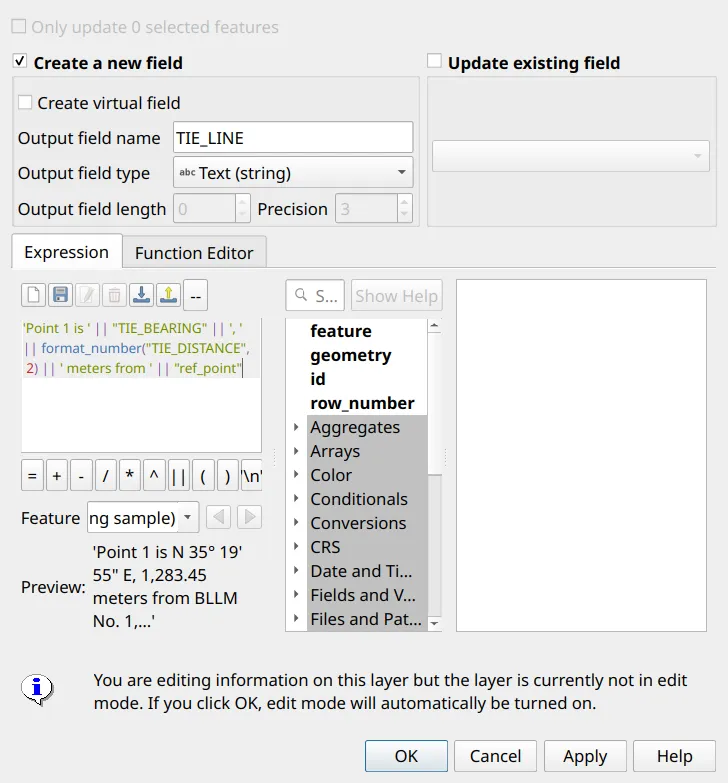The width and height of the screenshot is (728, 783).
Task: Insert the division slash operator
Action: (105, 476)
